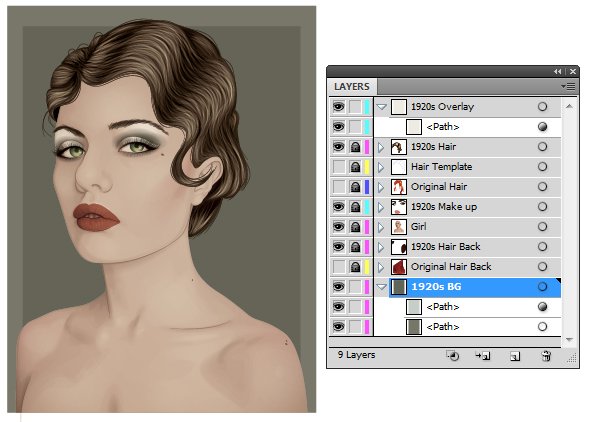Collapse the Layers panel with the double-arrow icon
The height and width of the screenshot is (422, 591).
click(x=557, y=71)
